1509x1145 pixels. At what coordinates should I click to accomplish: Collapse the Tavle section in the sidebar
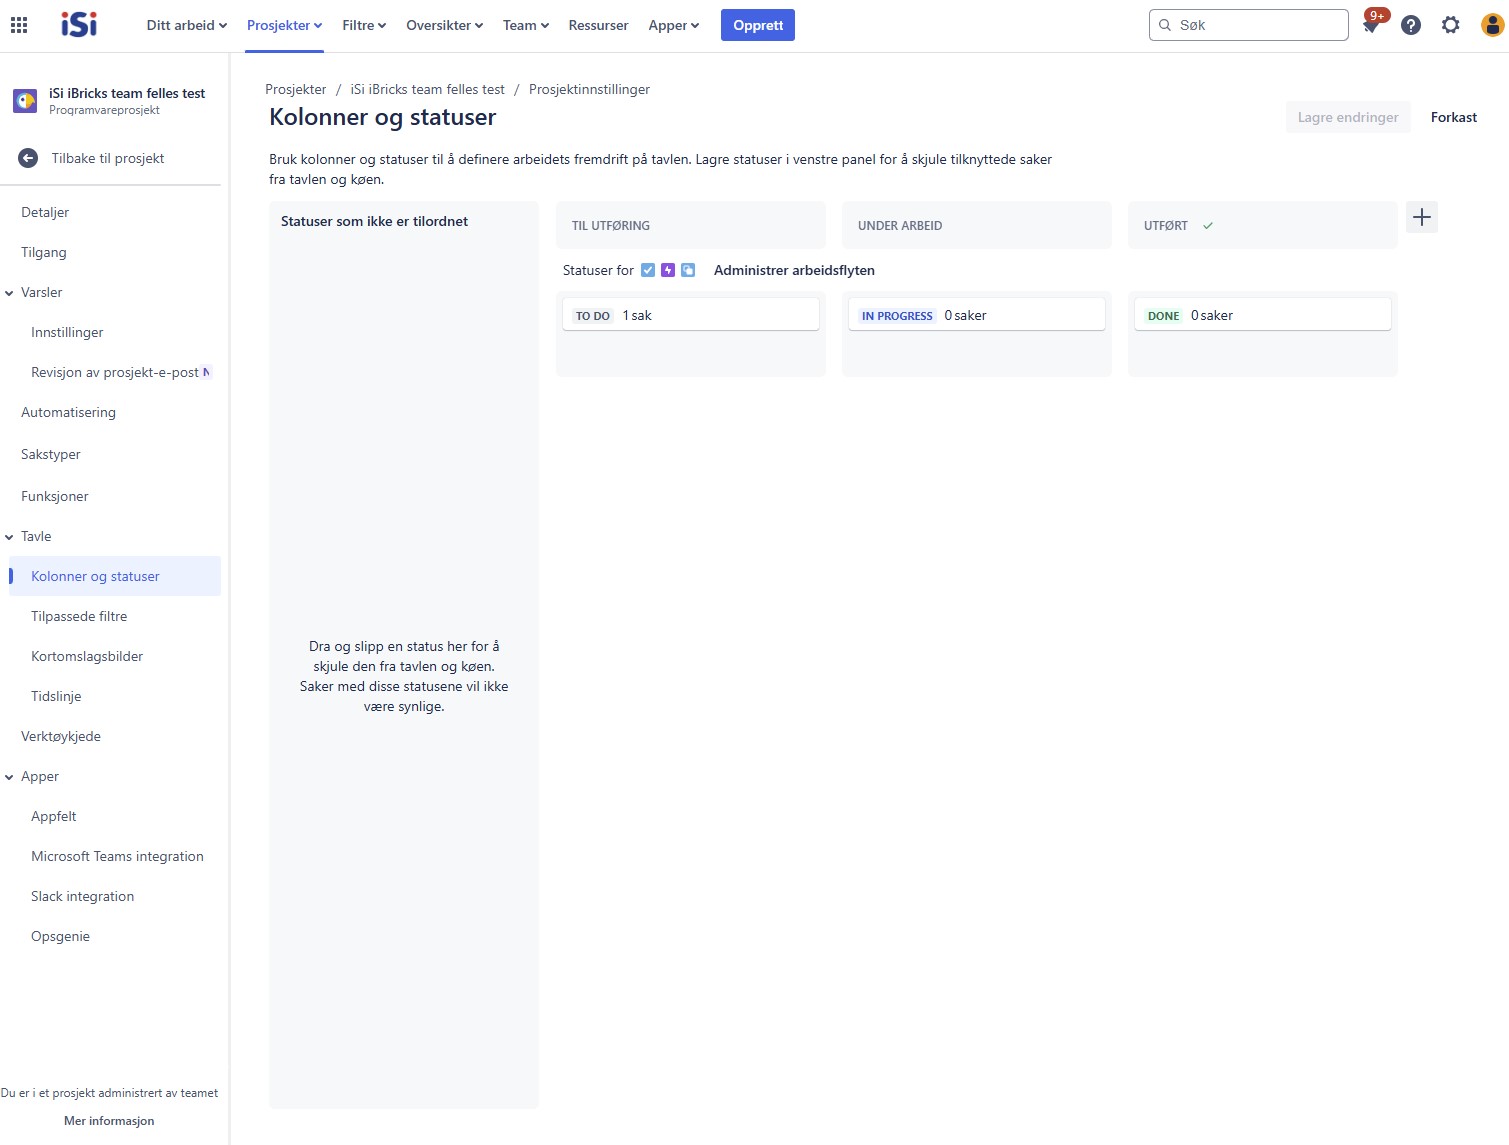pos(10,536)
